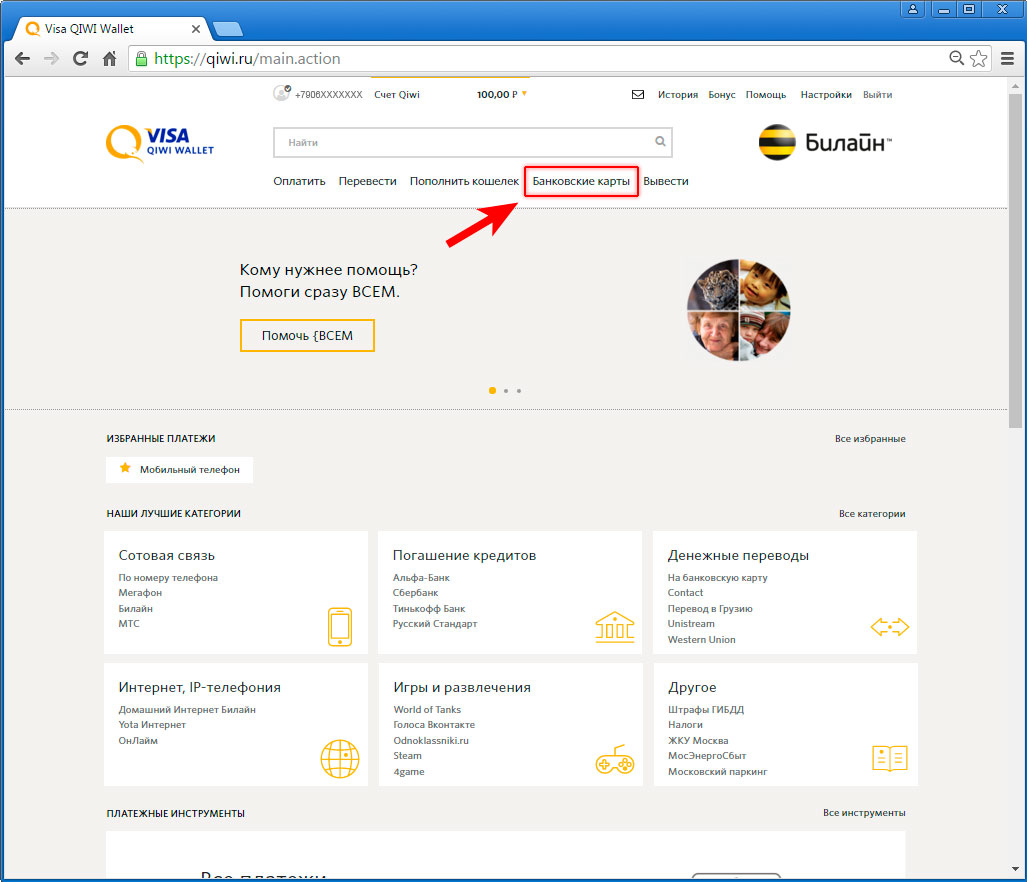
Task: Click the Visa QIWI Wallet logo
Action: [160, 143]
